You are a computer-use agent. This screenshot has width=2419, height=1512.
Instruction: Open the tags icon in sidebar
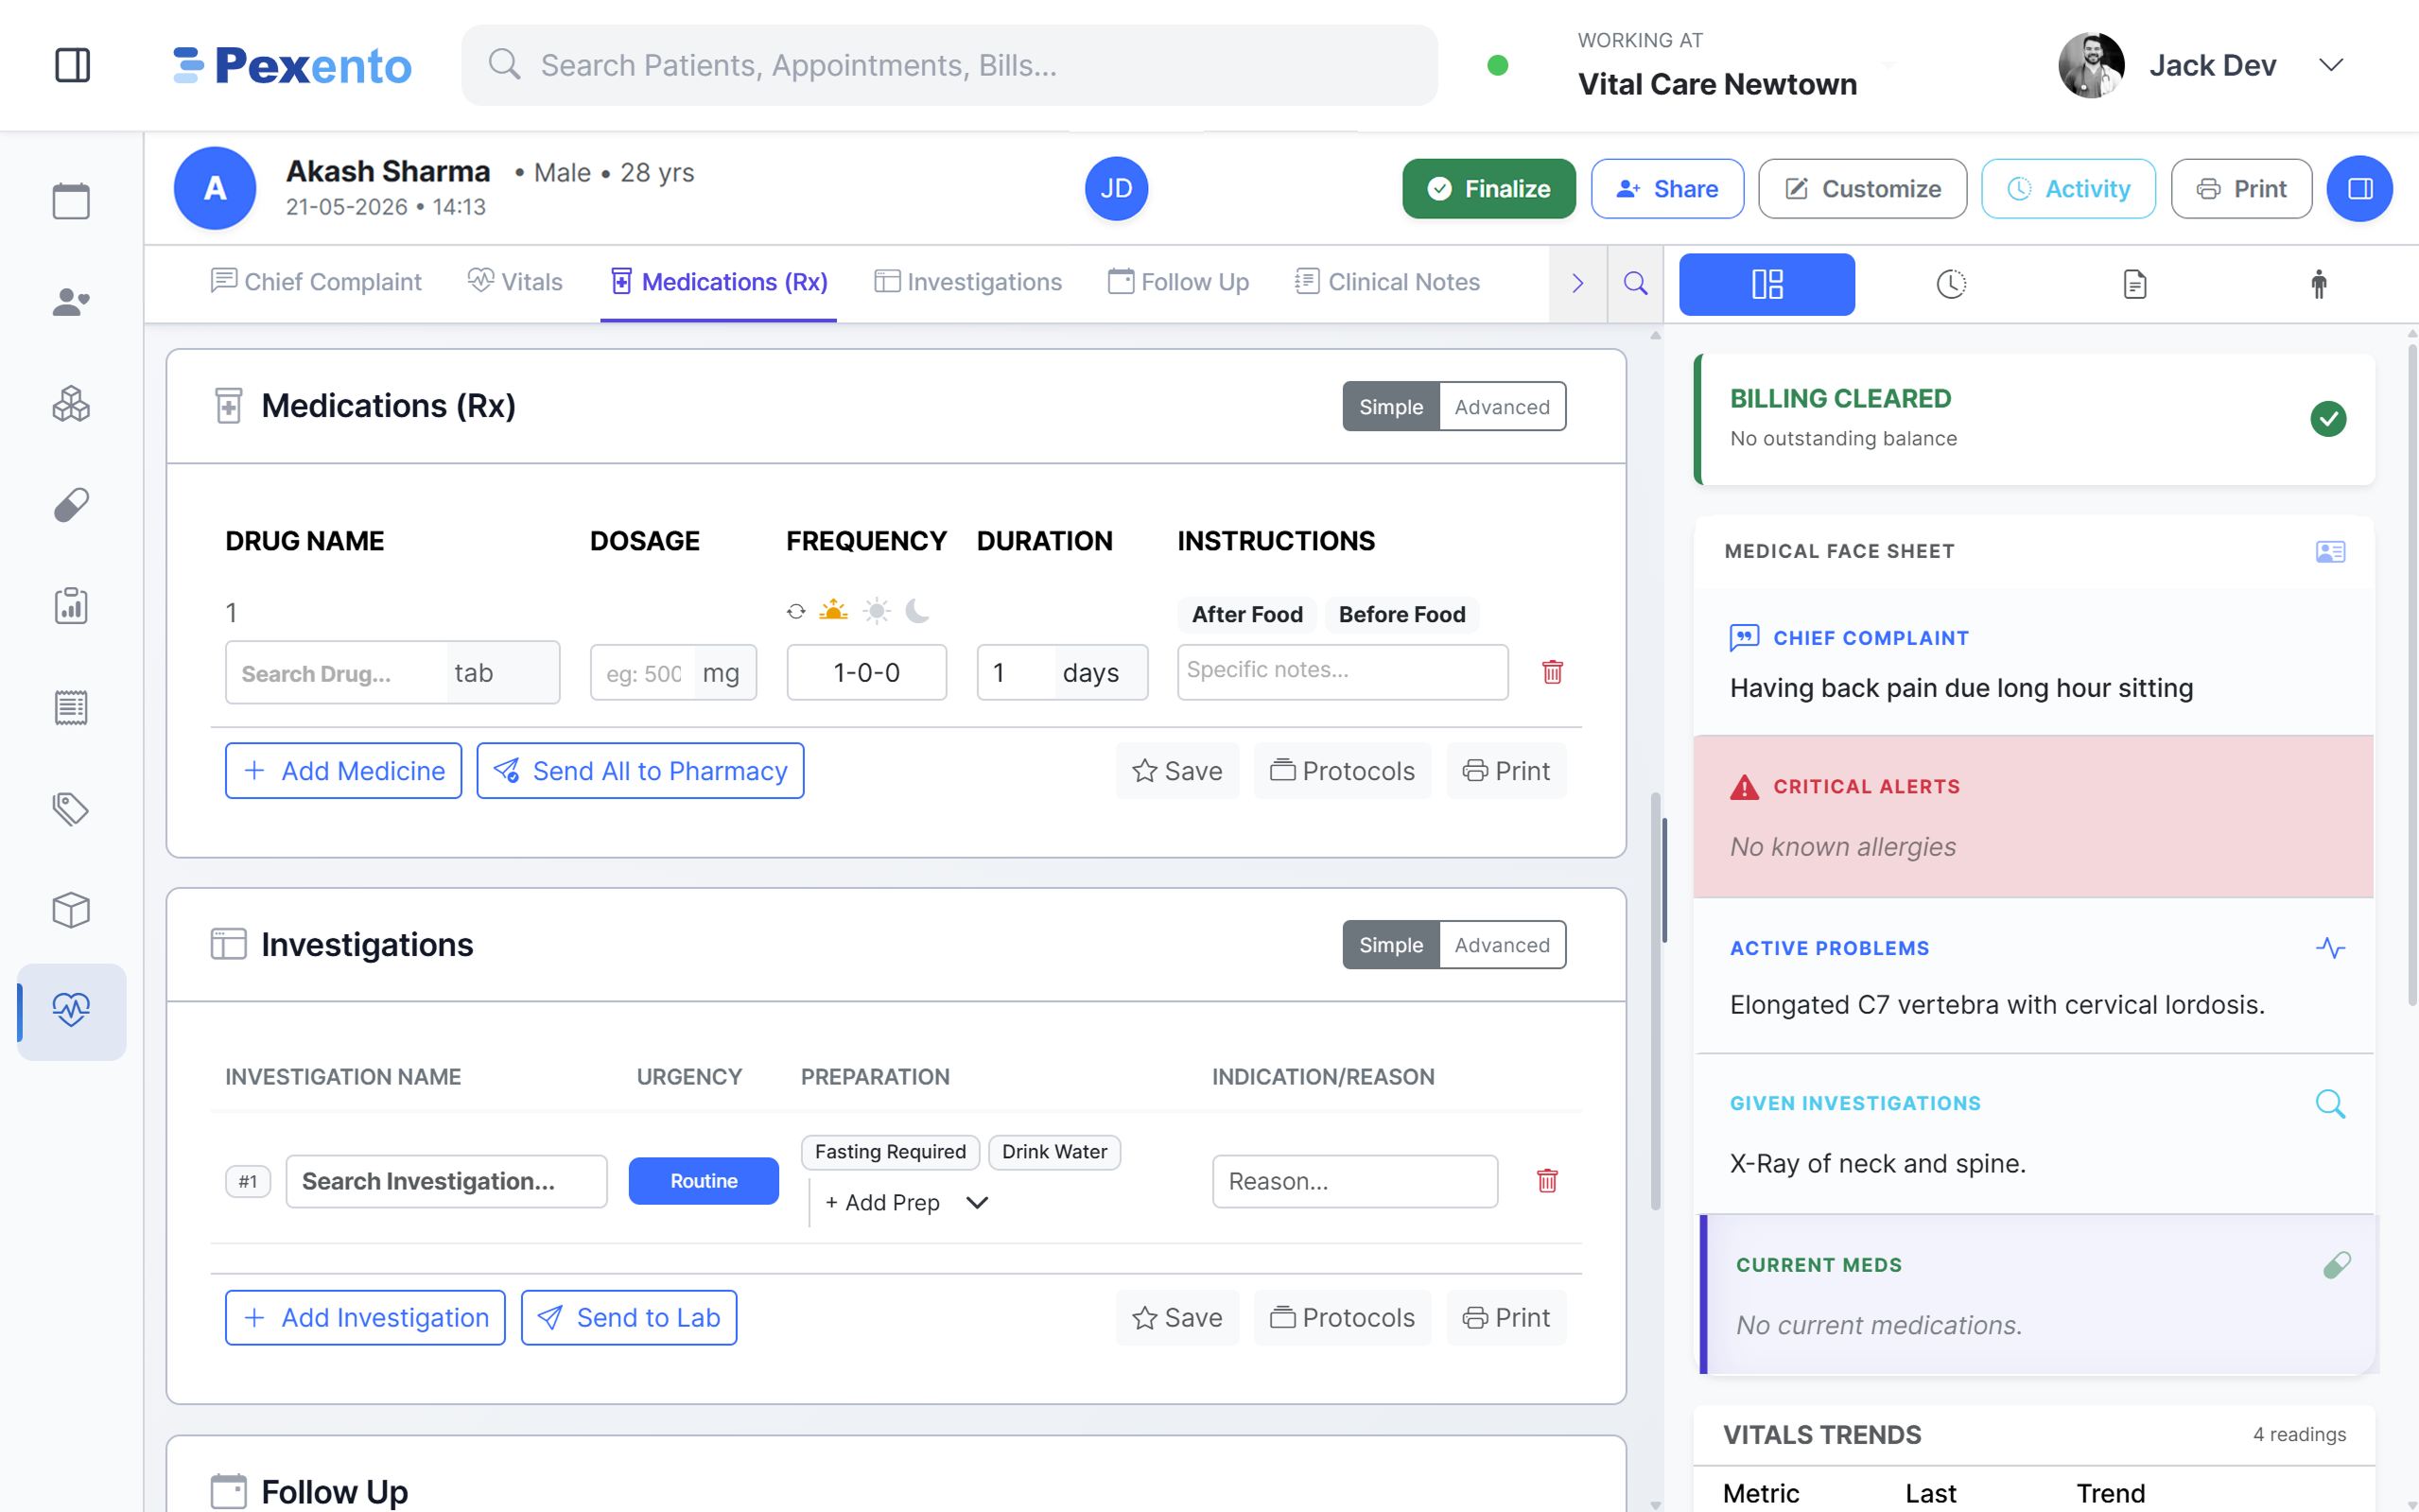click(x=71, y=809)
